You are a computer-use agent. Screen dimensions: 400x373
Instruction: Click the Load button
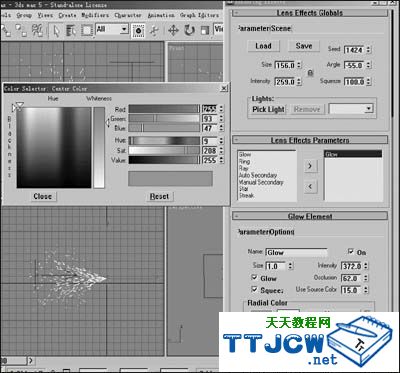pos(263,46)
